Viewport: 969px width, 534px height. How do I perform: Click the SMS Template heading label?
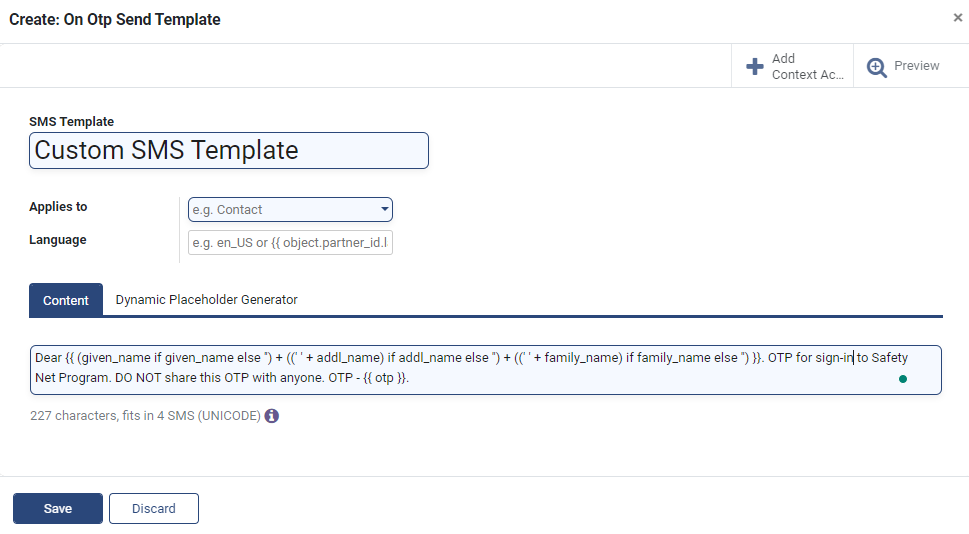coord(72,122)
